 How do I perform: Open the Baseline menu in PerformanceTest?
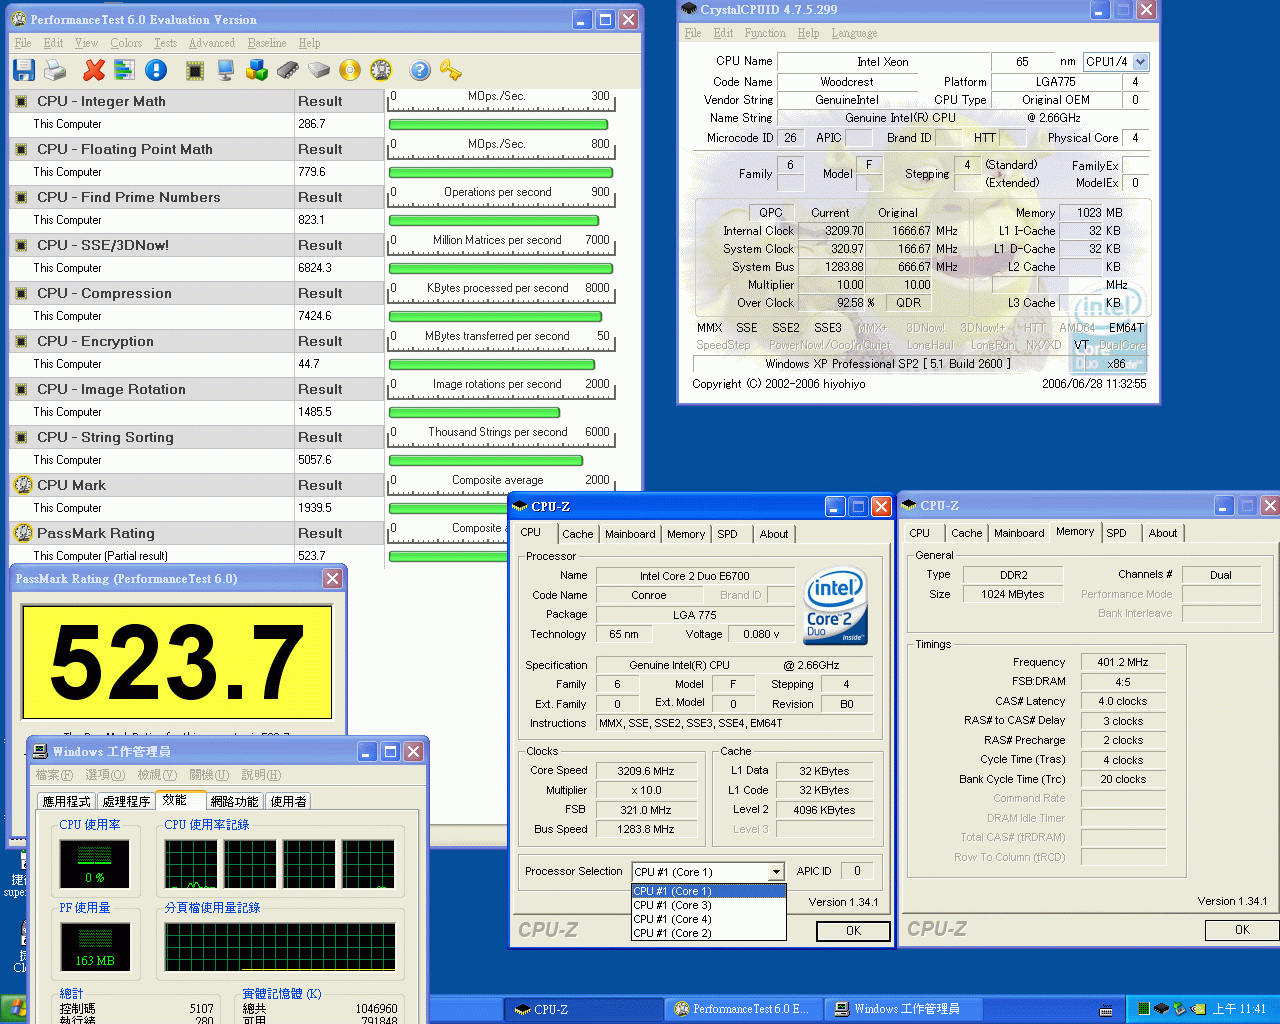(267, 43)
